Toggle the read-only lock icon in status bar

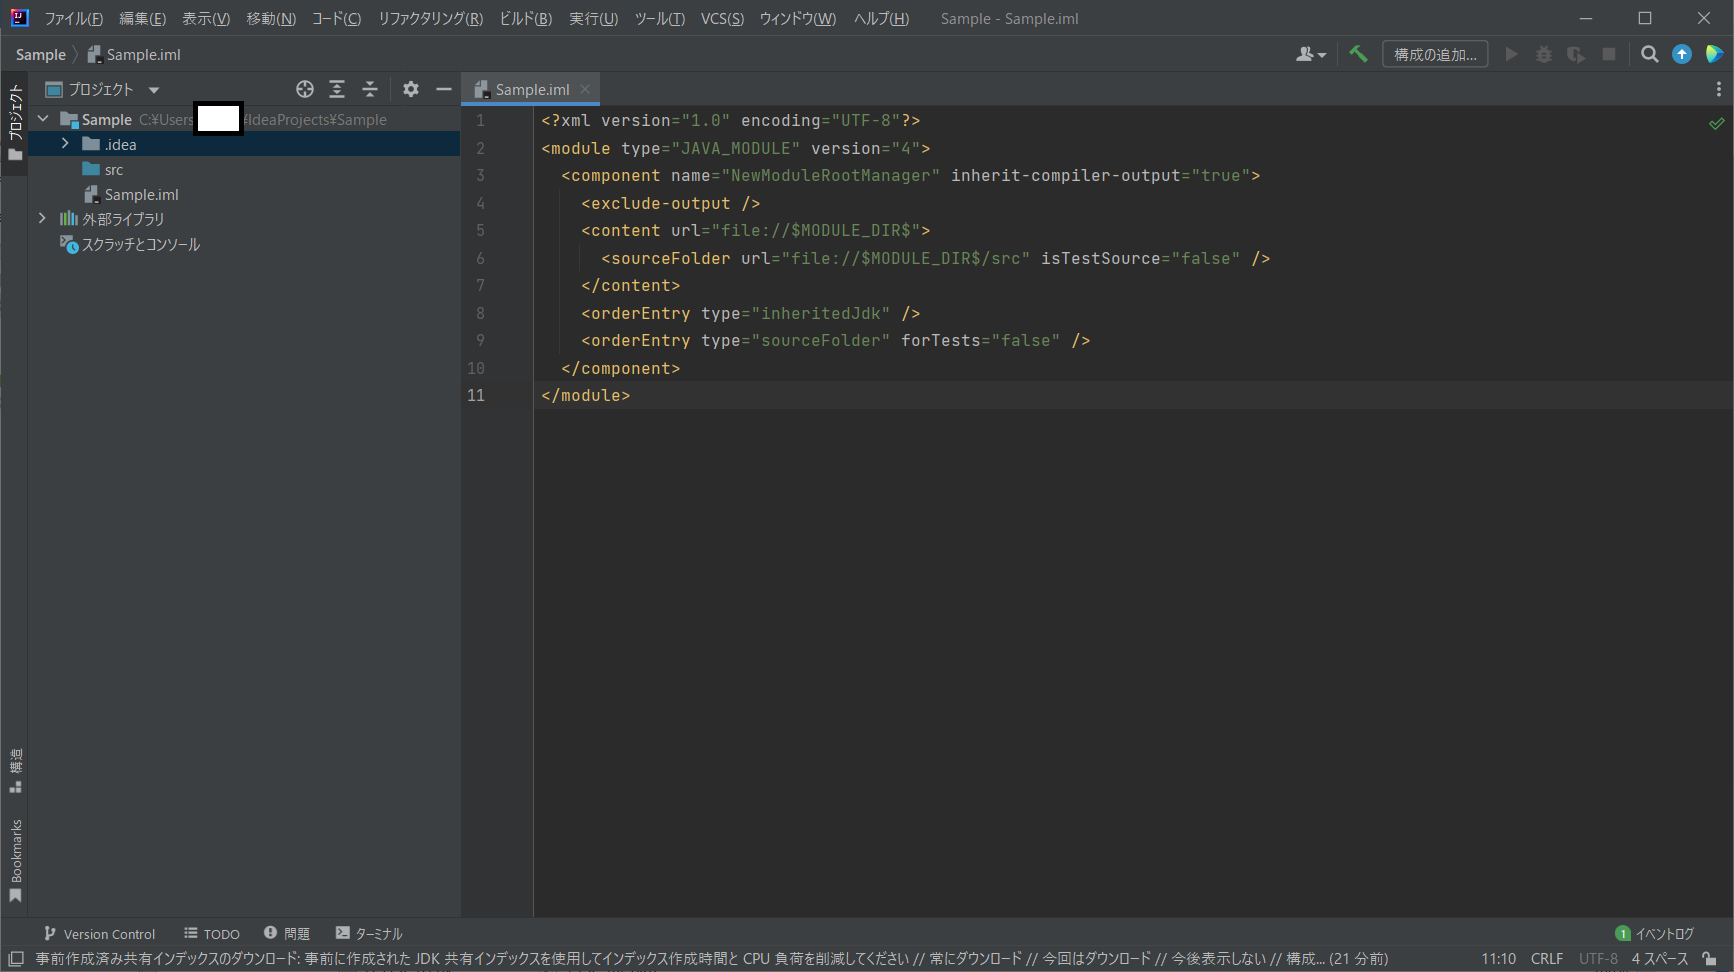click(x=1710, y=959)
